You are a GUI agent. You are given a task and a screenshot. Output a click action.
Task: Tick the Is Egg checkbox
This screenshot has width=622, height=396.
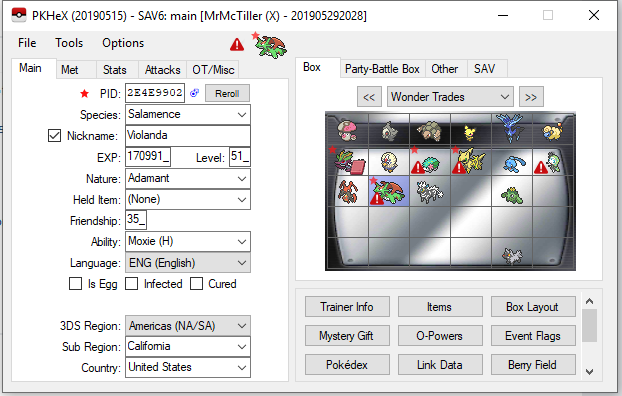[x=75, y=284]
